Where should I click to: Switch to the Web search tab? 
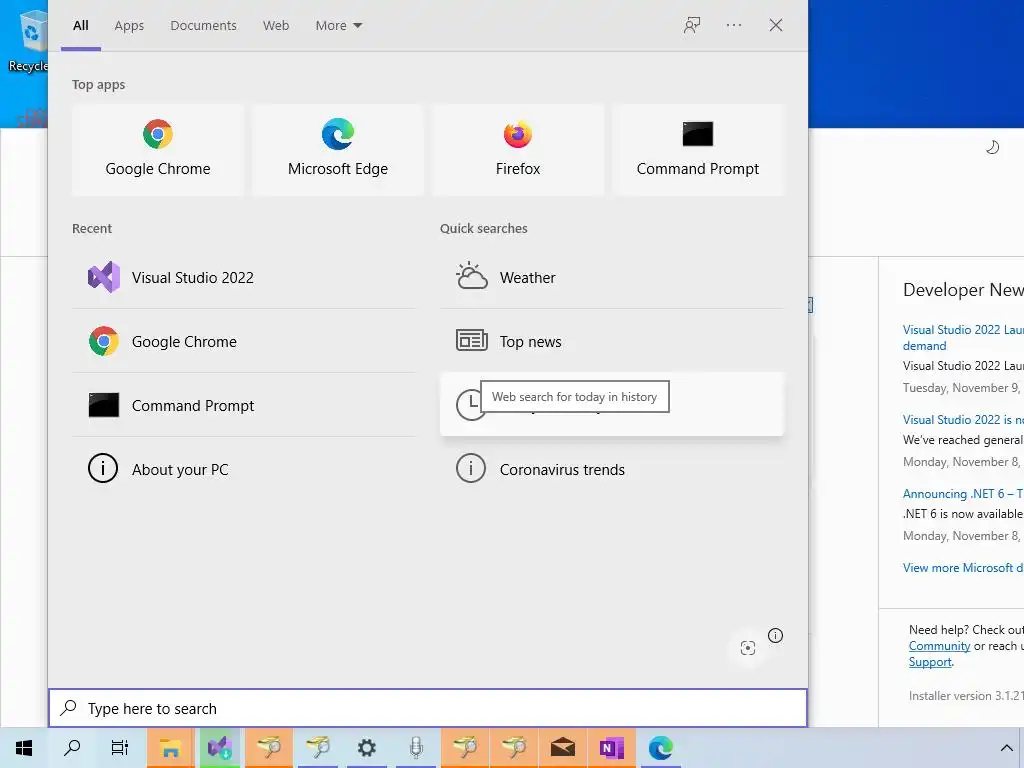pyautogui.click(x=276, y=25)
